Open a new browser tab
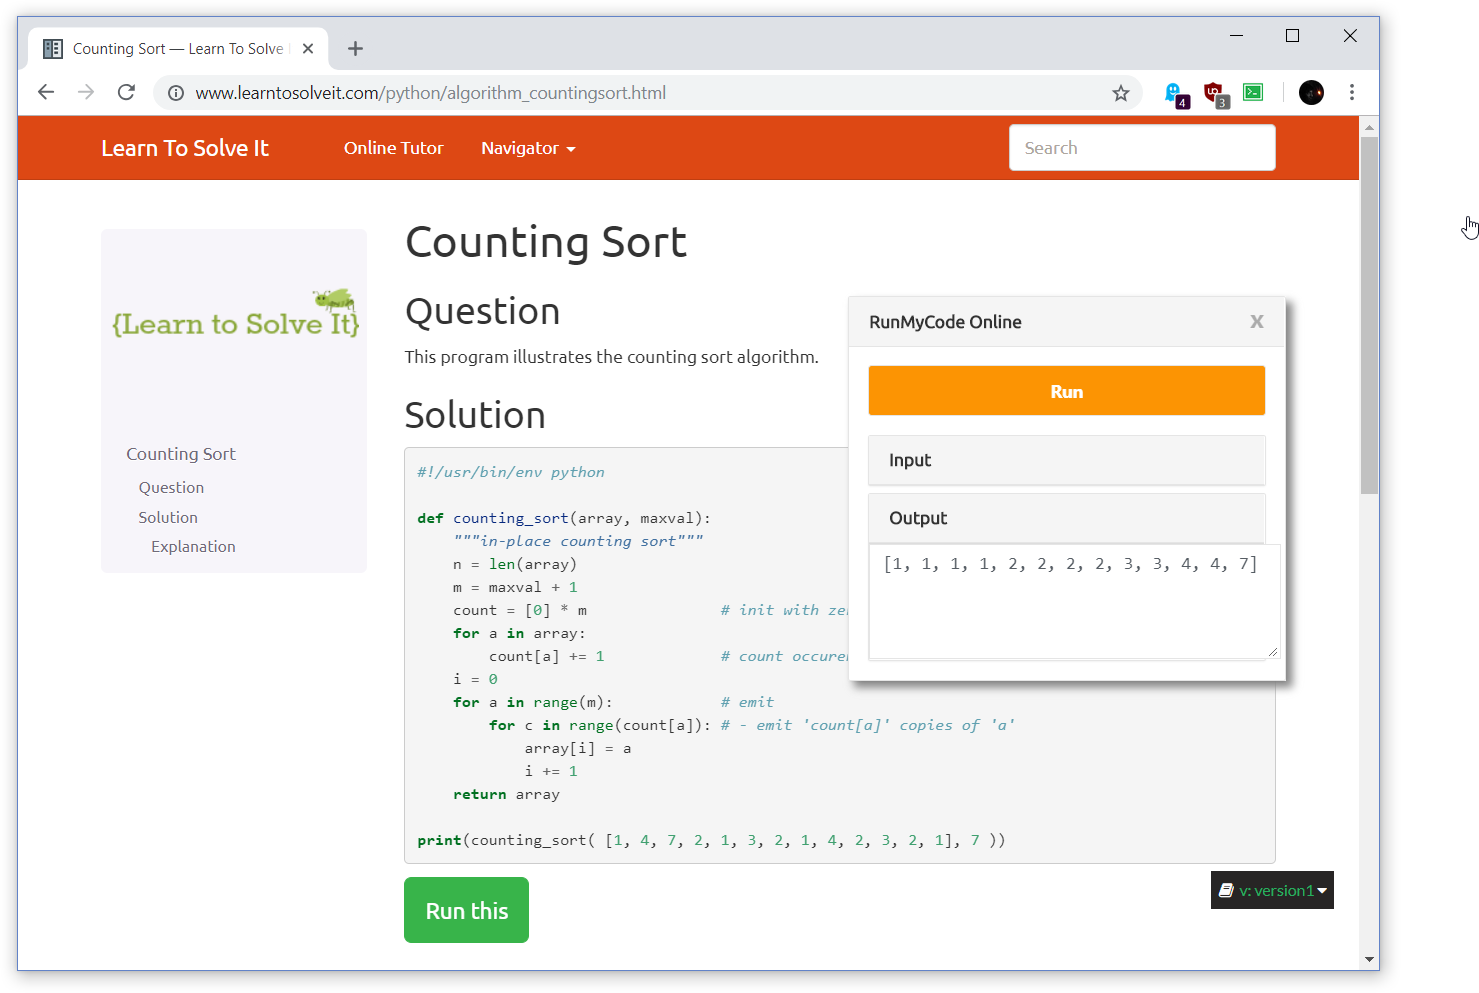The image size is (1479, 993). 355,48
